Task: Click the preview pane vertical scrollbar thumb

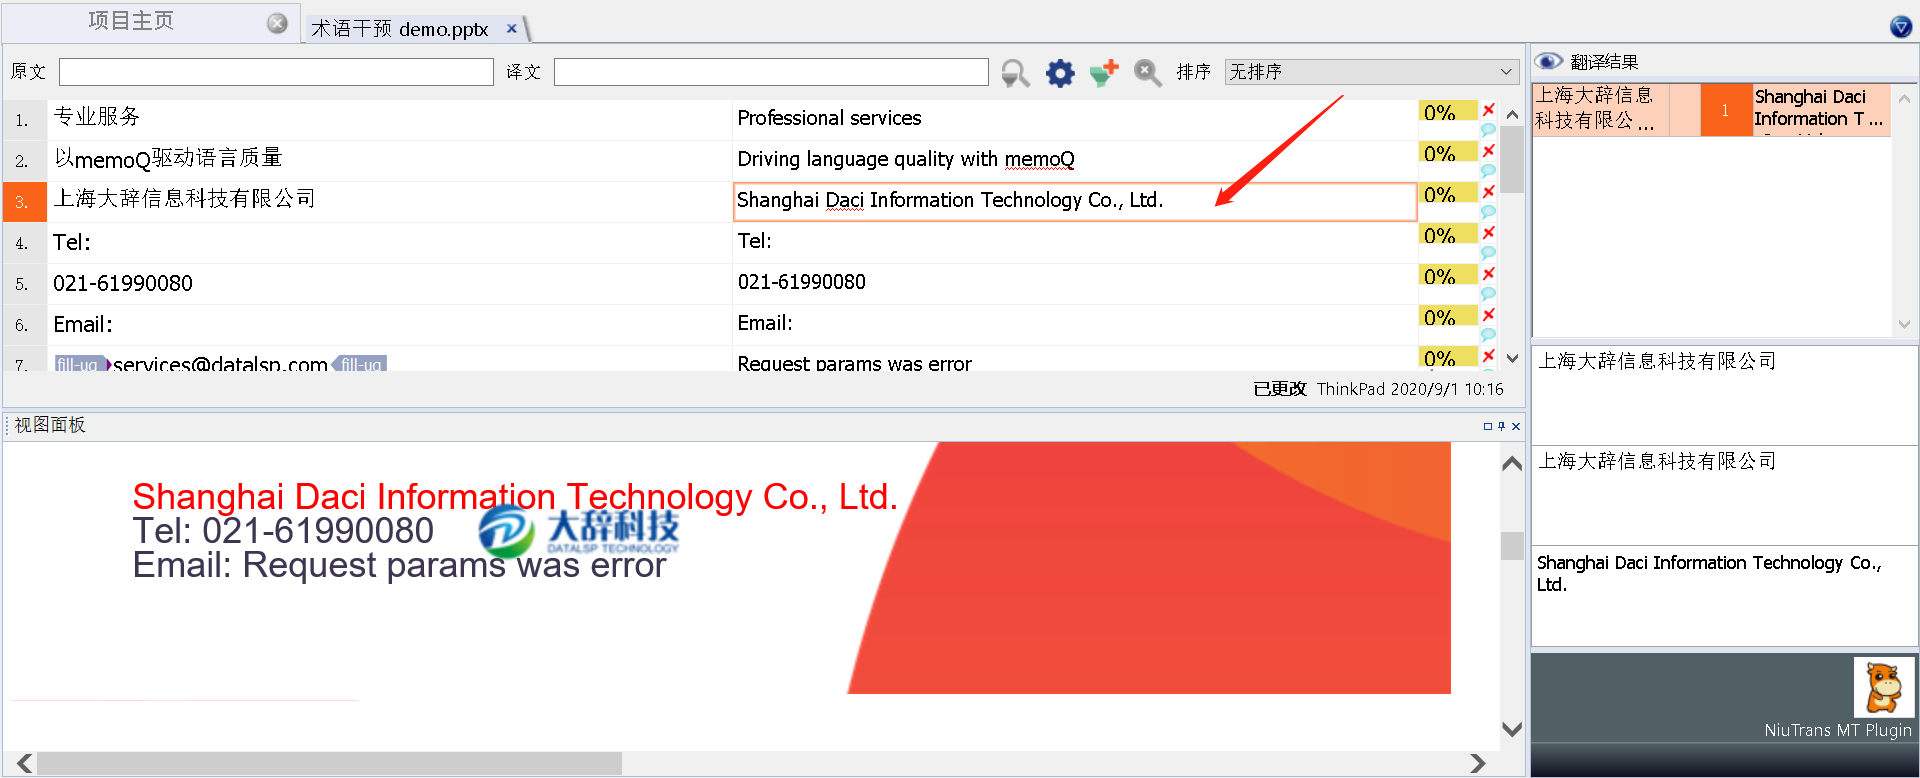Action: click(x=1512, y=546)
